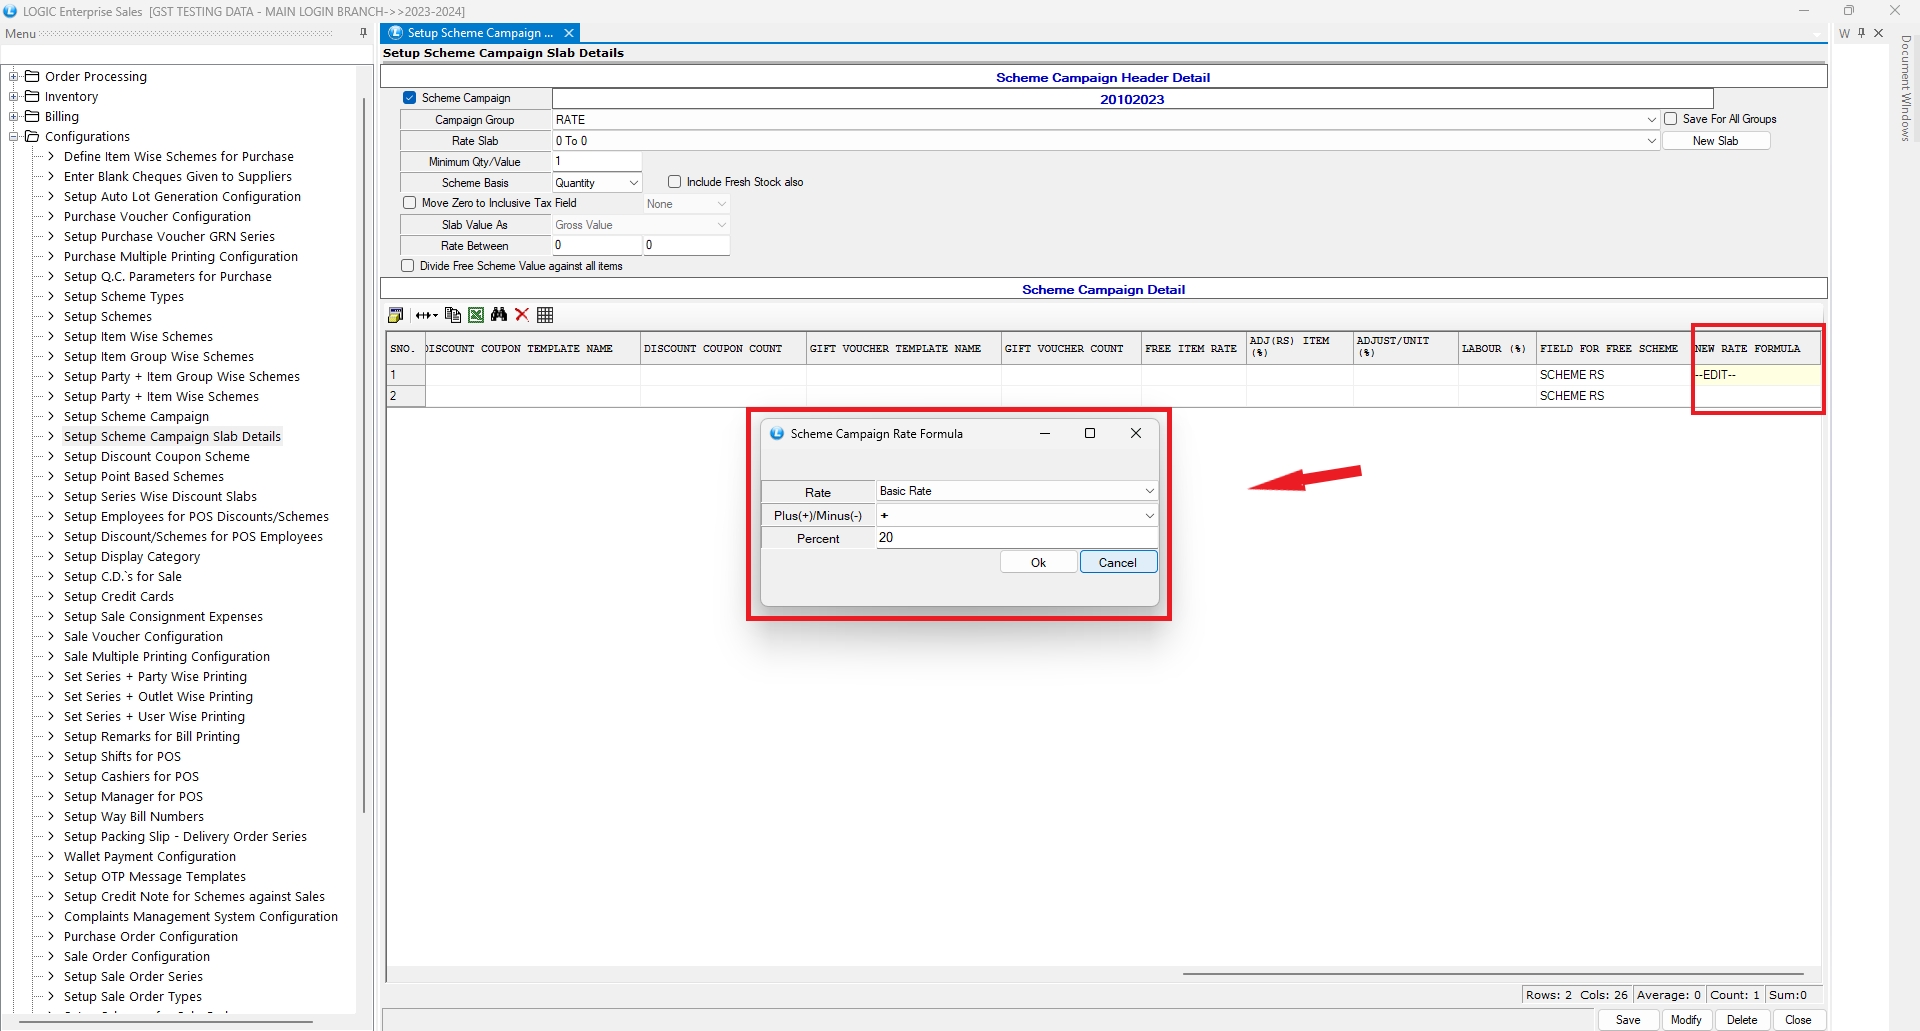Click the copy icon in grid toolbar
The image size is (1920, 1031).
click(x=453, y=315)
